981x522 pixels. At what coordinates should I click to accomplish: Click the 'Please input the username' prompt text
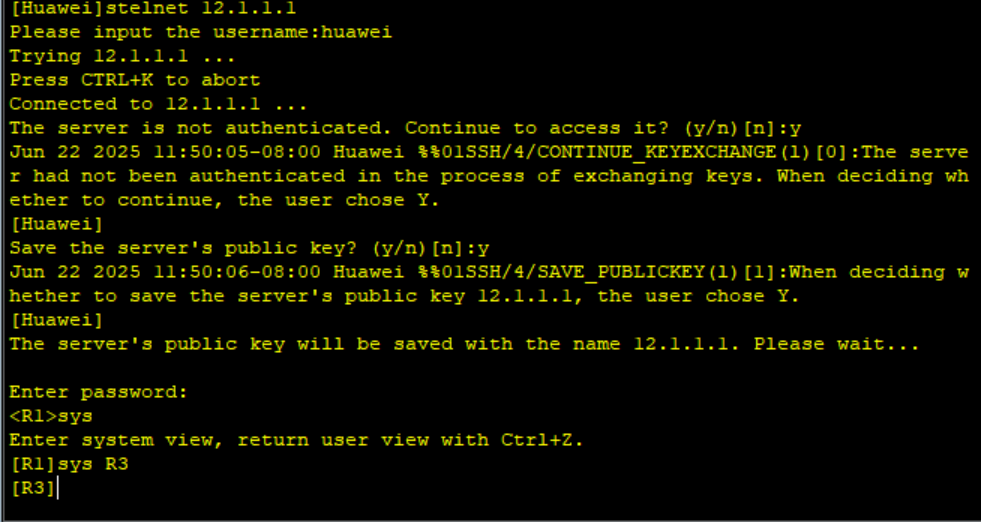(x=165, y=32)
